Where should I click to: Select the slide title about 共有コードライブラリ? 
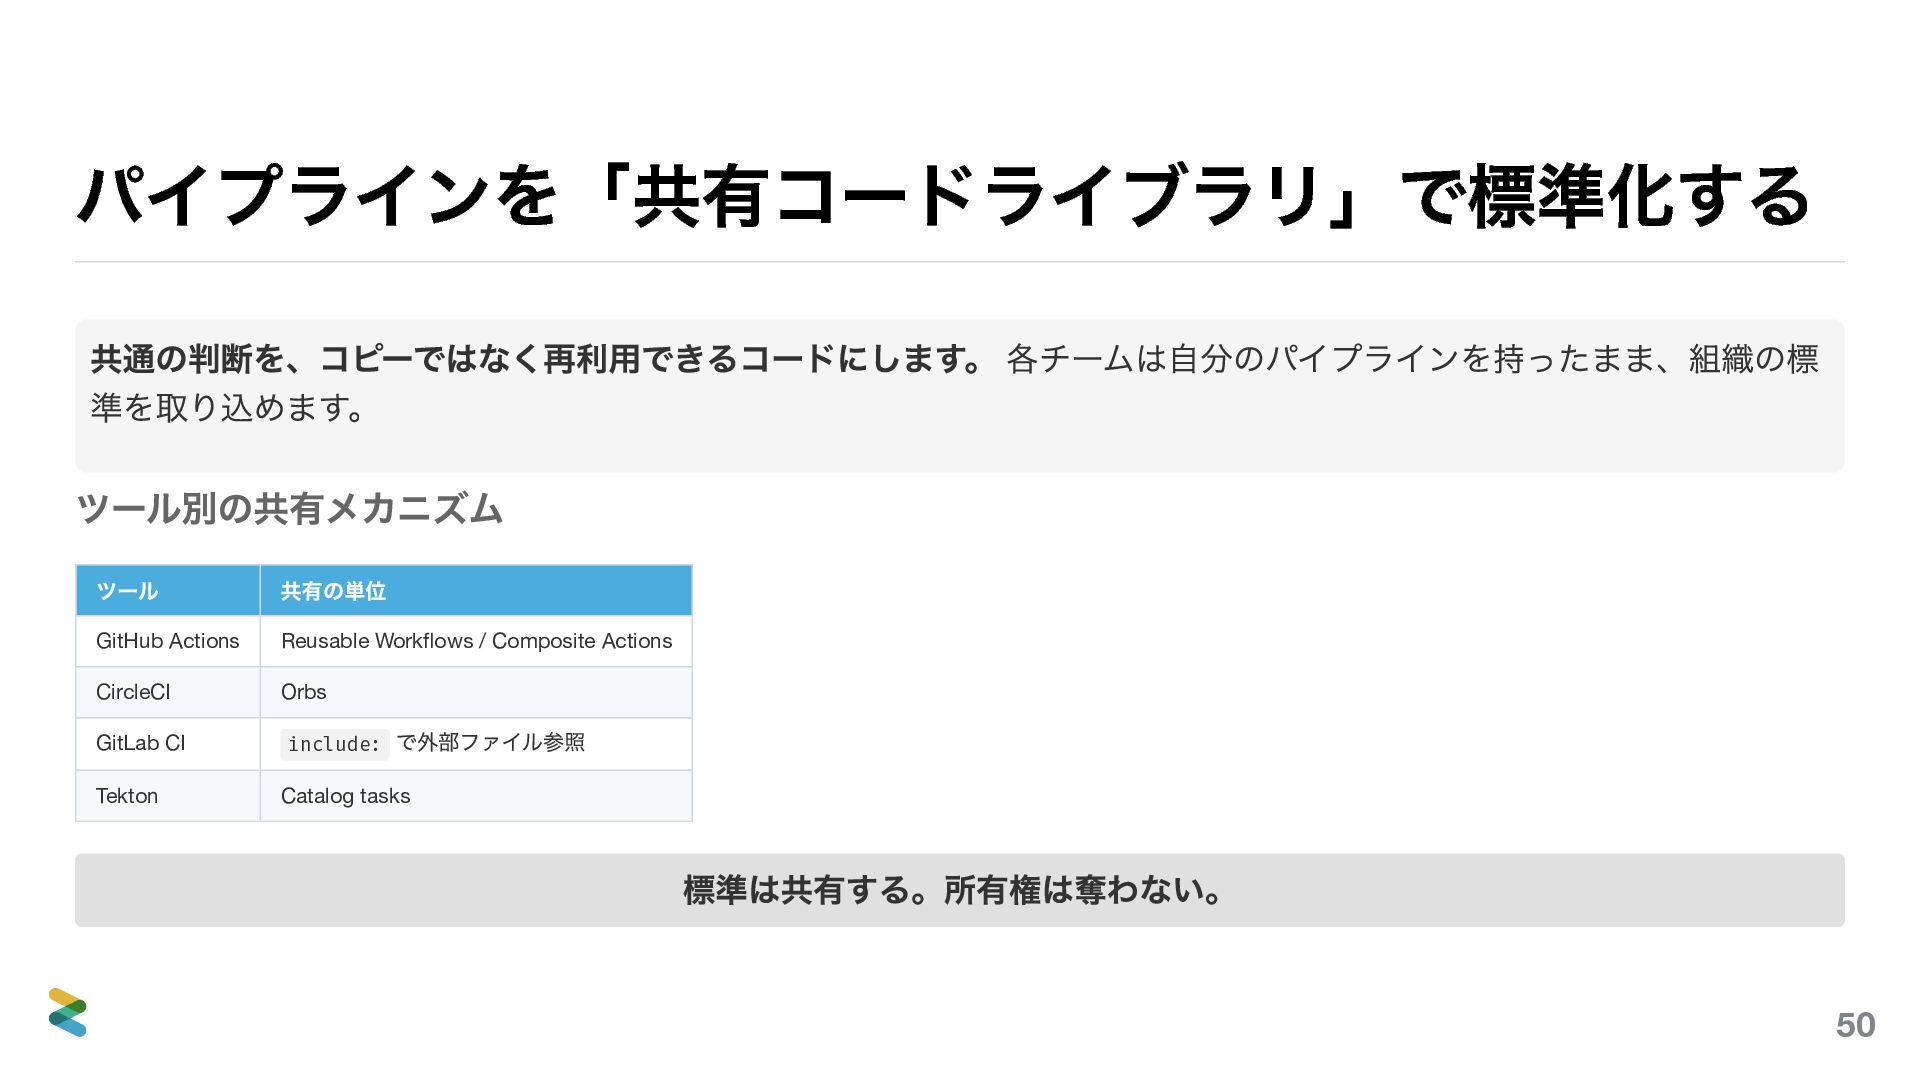pyautogui.click(x=944, y=196)
